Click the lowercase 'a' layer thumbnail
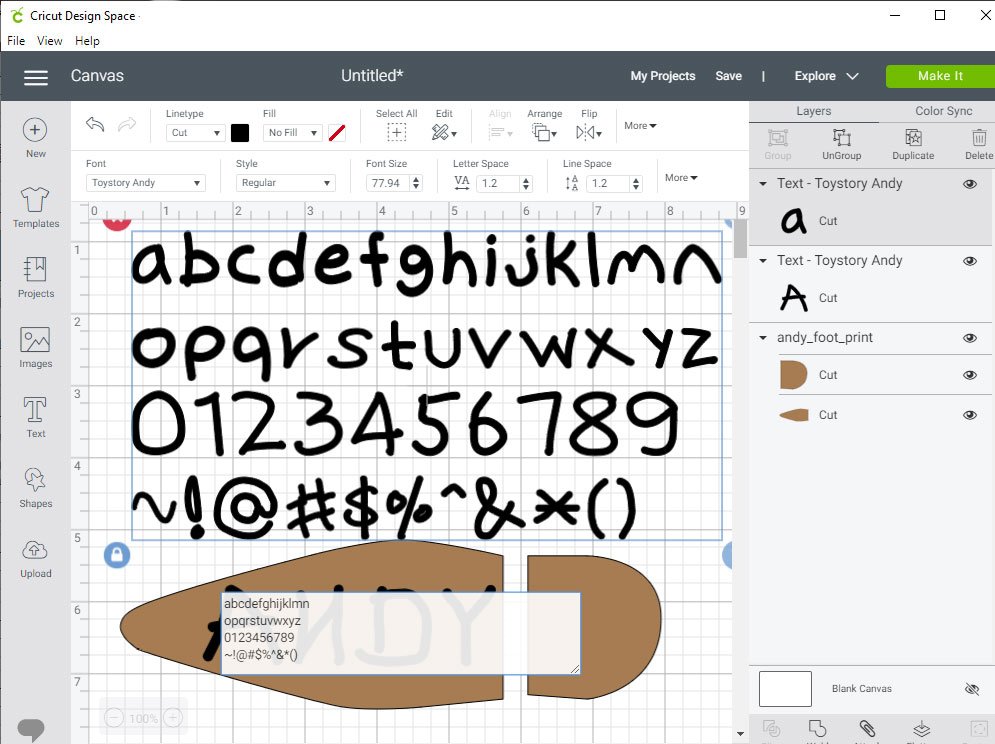The height and width of the screenshot is (744, 995). 793,221
